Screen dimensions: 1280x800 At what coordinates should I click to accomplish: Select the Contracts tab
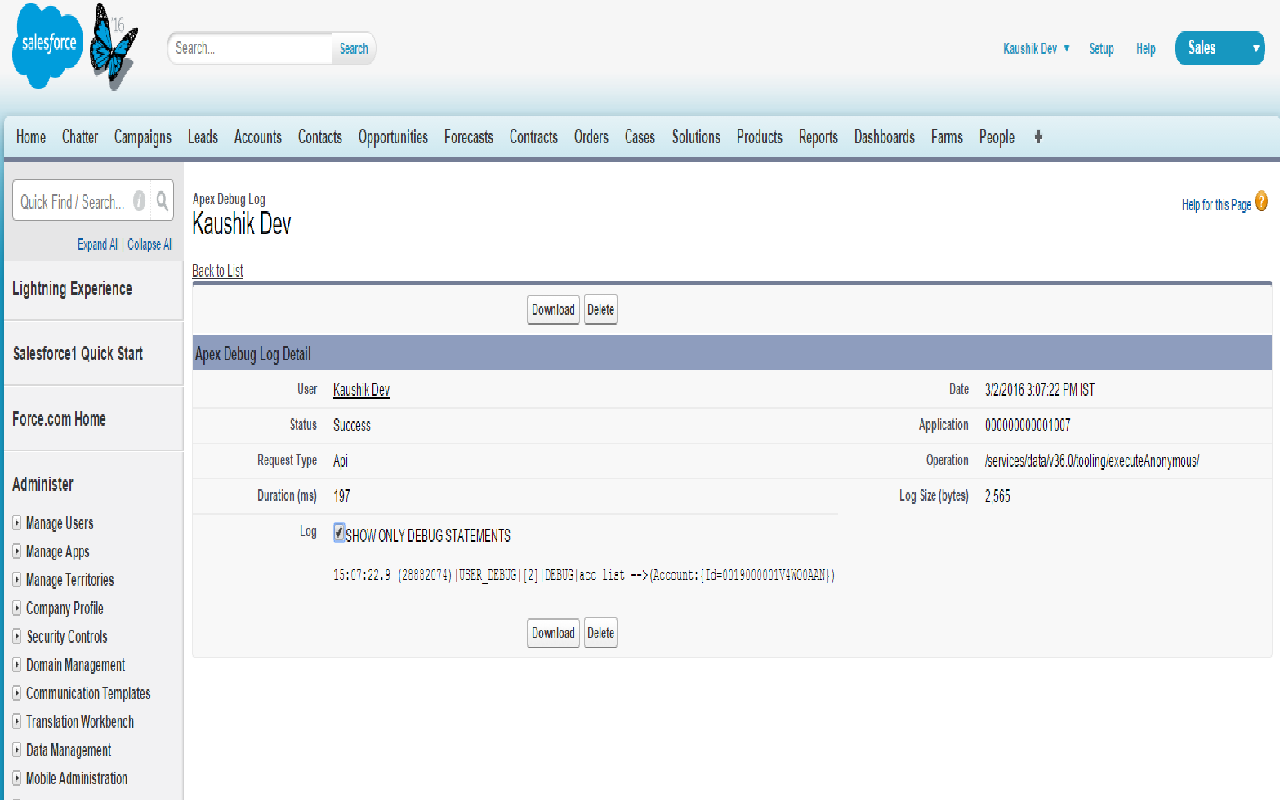click(534, 137)
